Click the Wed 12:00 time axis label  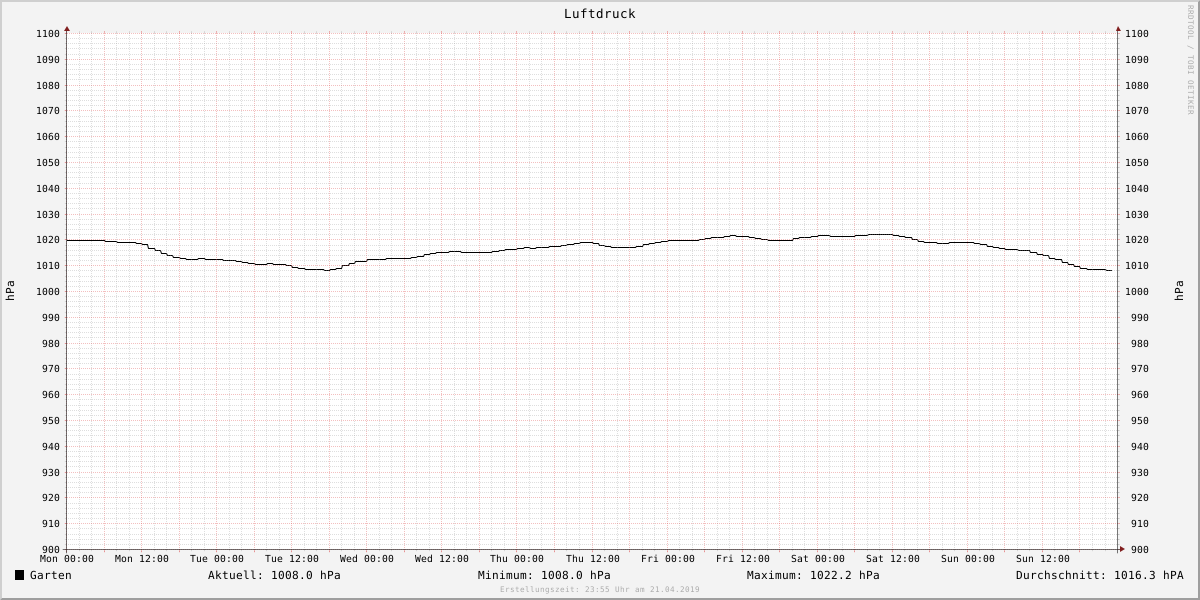(x=442, y=559)
